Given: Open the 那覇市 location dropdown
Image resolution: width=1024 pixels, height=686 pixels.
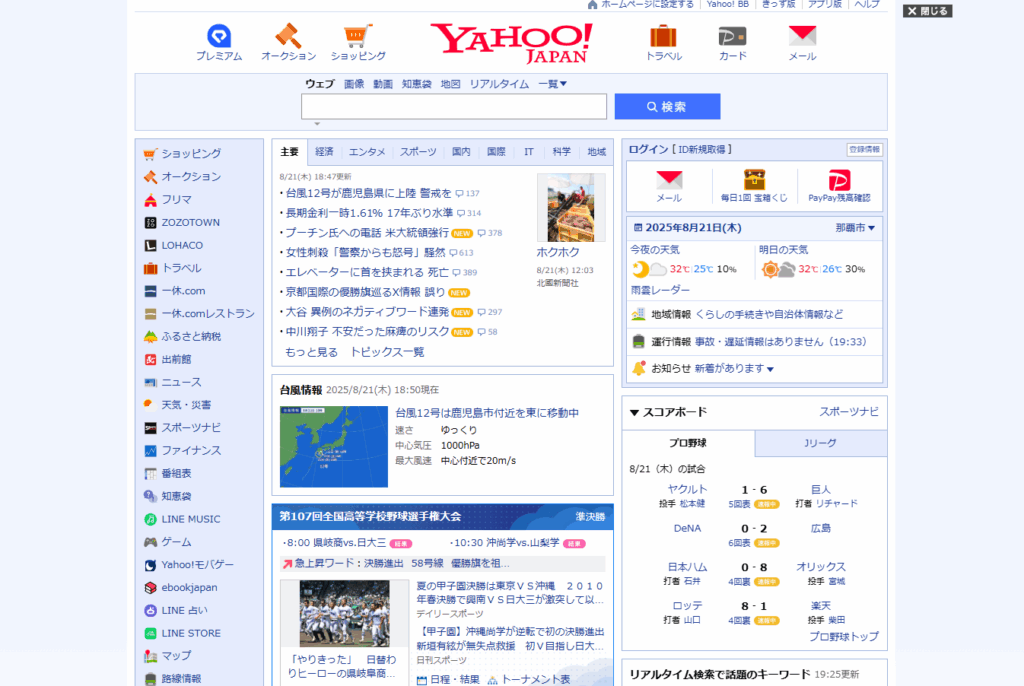Looking at the screenshot, I should click(x=855, y=228).
